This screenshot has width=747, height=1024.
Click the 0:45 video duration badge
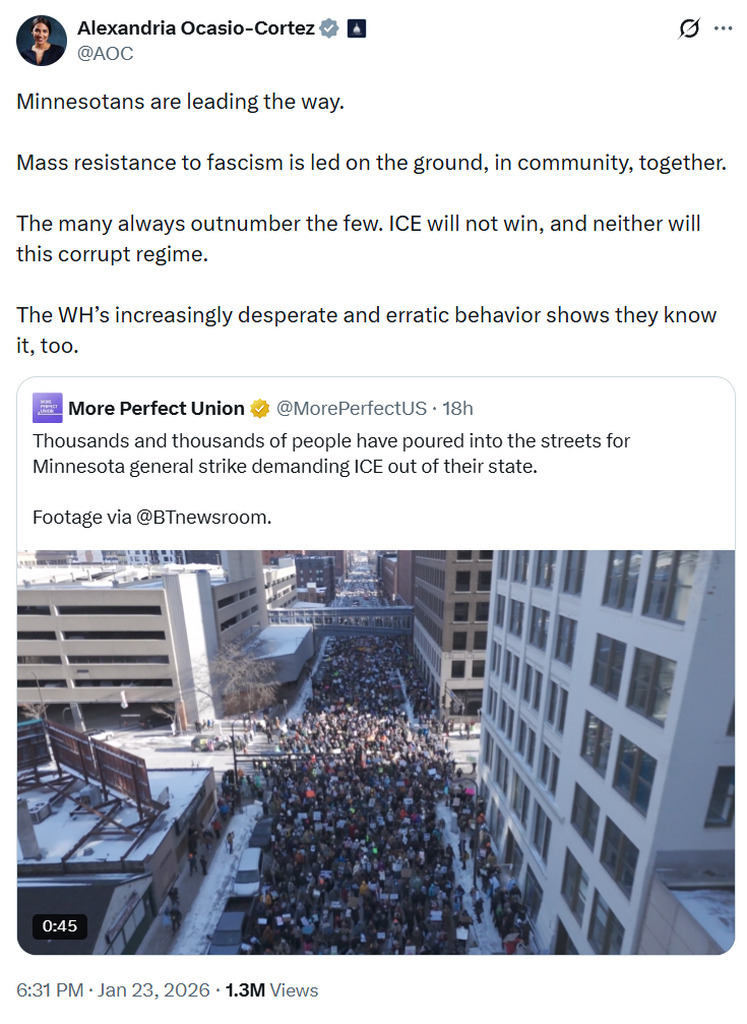tap(60, 925)
